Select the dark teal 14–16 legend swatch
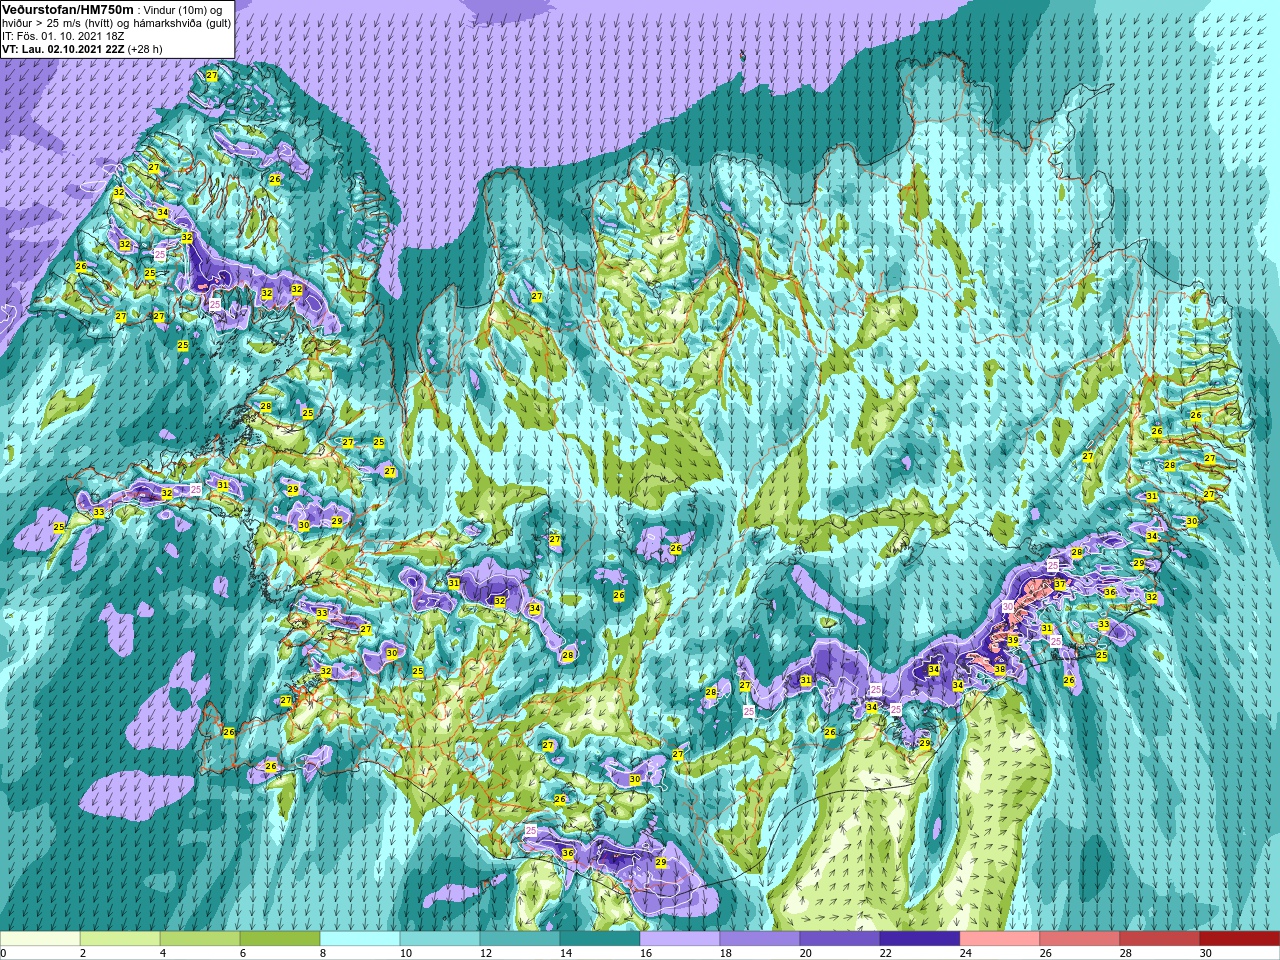Viewport: 1280px width, 960px height. pos(600,939)
